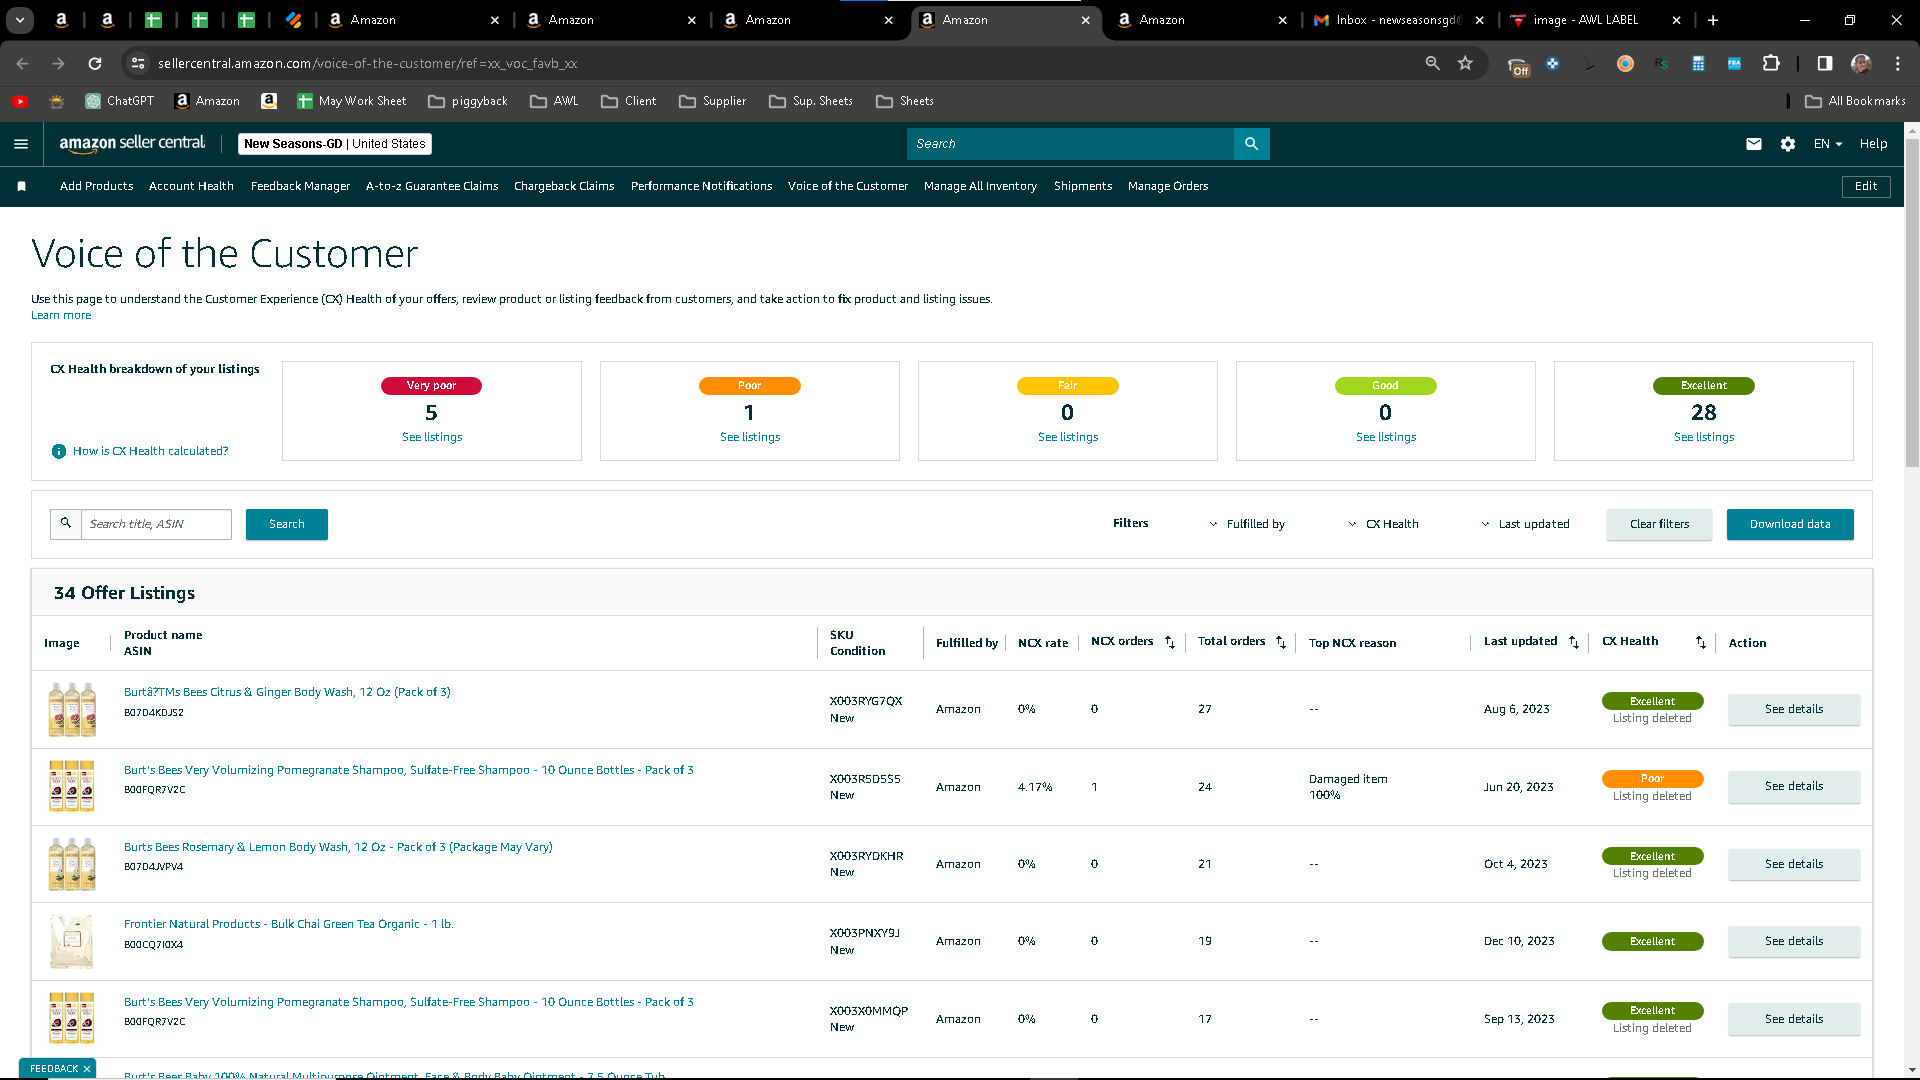Open Burts Bees Rosemary & Lemon Body Wash link
The width and height of the screenshot is (1920, 1080).
tap(338, 847)
